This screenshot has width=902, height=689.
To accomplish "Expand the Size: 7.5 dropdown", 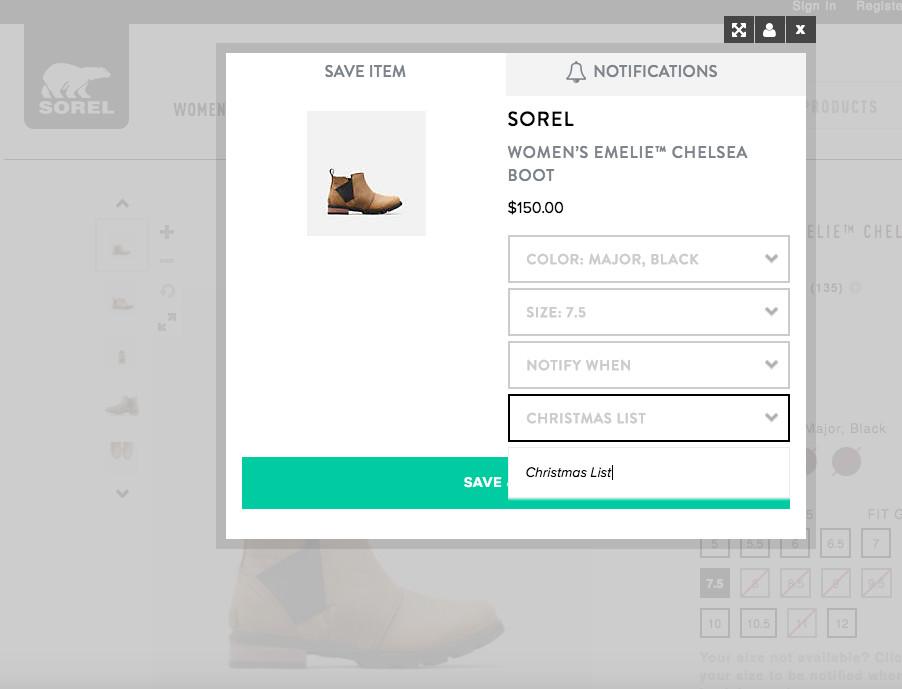I will (648, 312).
